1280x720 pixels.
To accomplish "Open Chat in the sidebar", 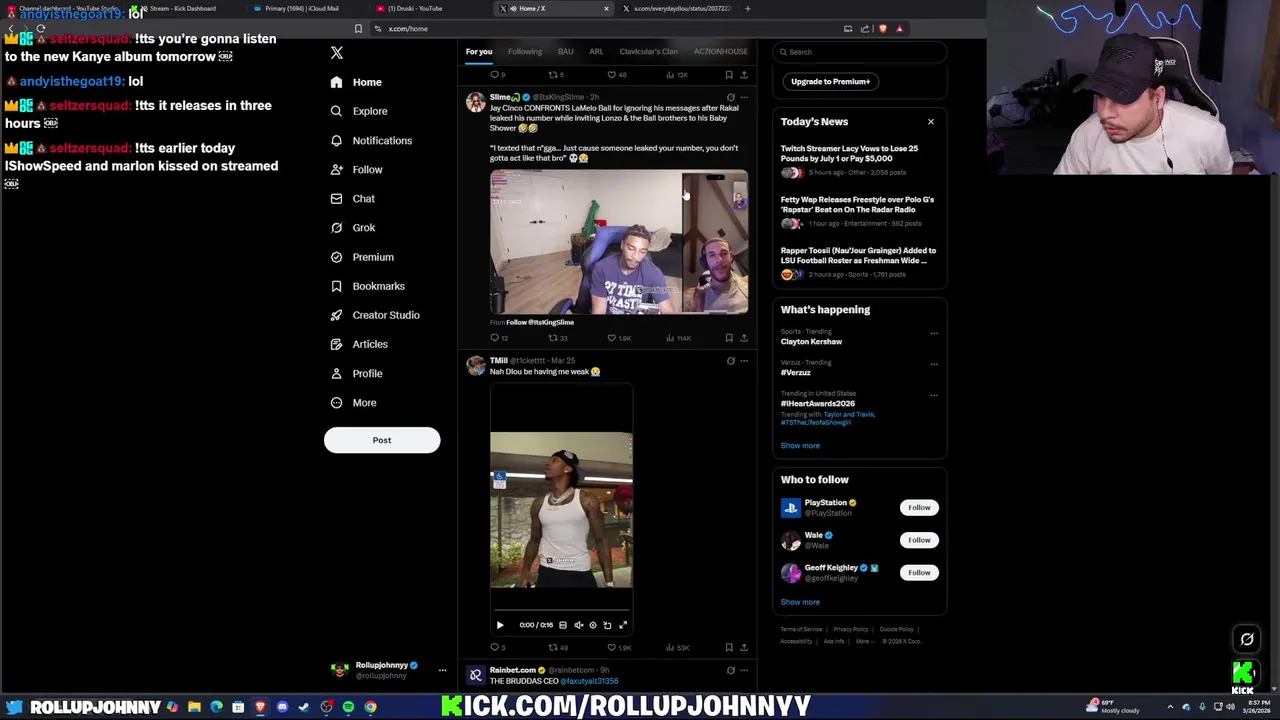I will 352,199.
